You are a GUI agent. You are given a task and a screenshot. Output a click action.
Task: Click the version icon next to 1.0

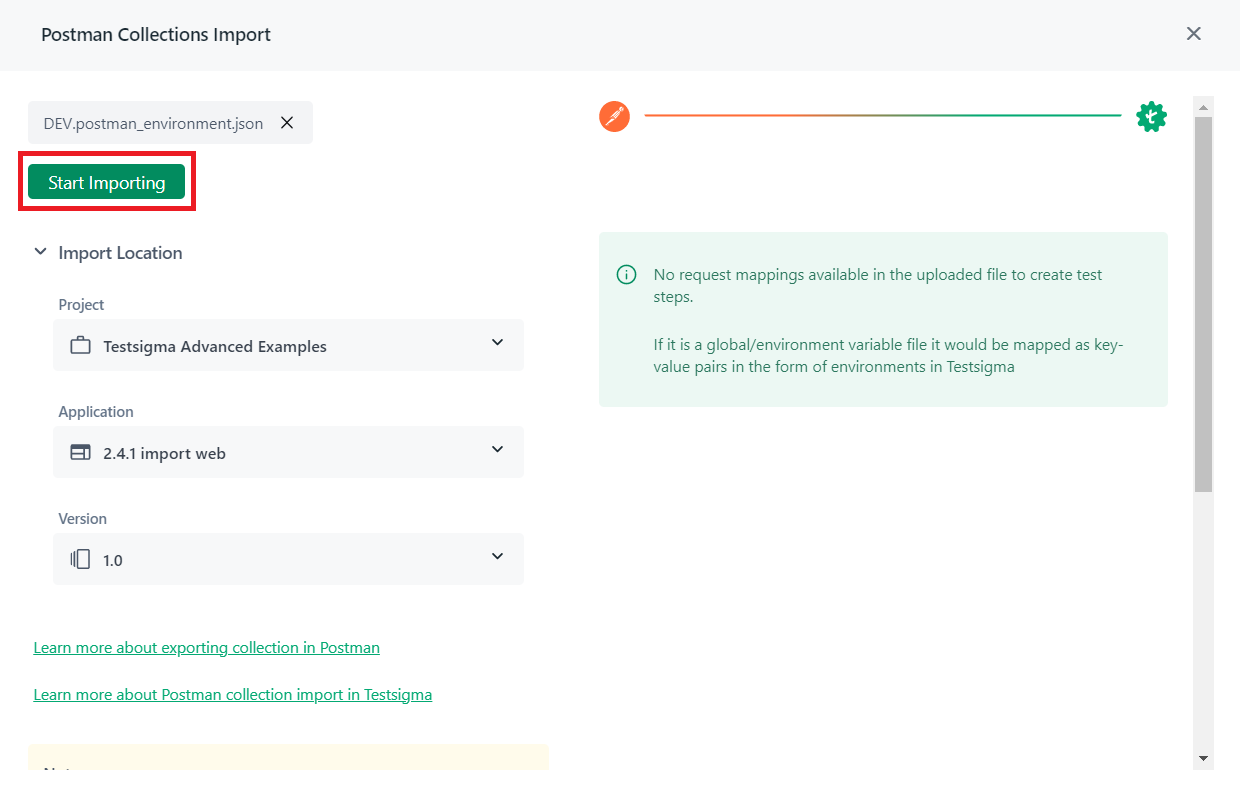tap(80, 560)
